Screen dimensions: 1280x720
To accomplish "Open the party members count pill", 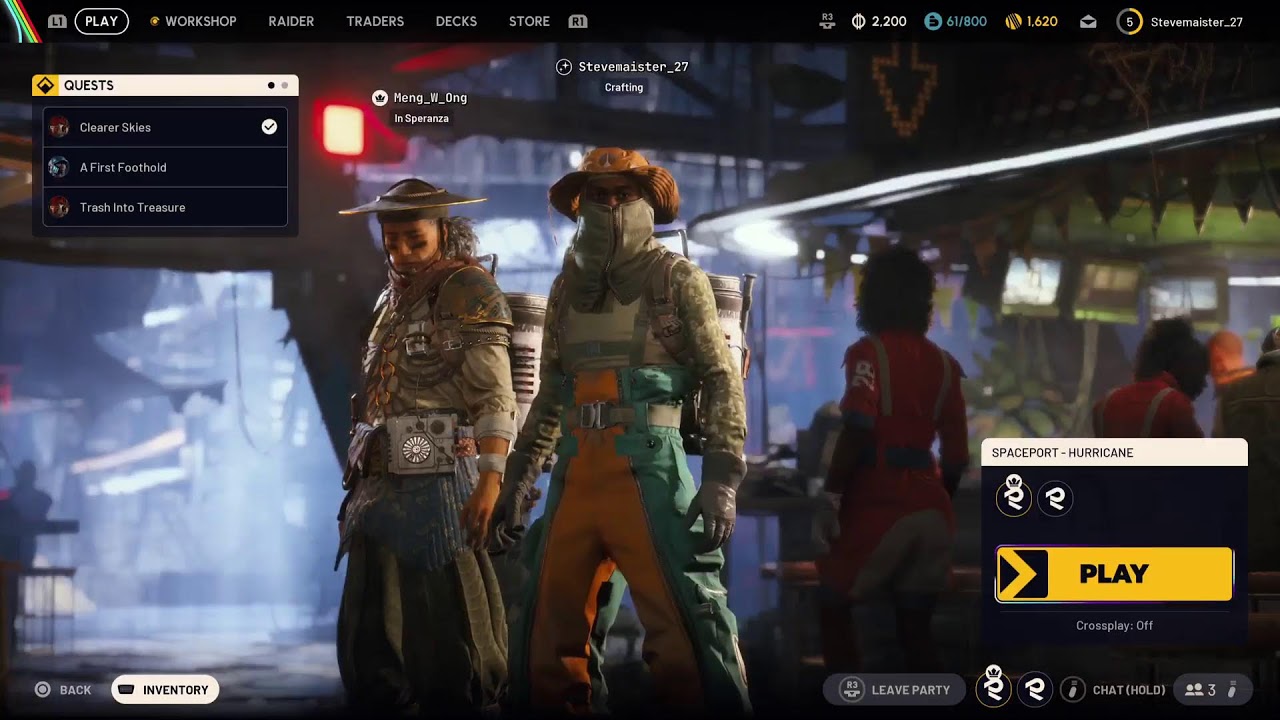I will click(1211, 690).
